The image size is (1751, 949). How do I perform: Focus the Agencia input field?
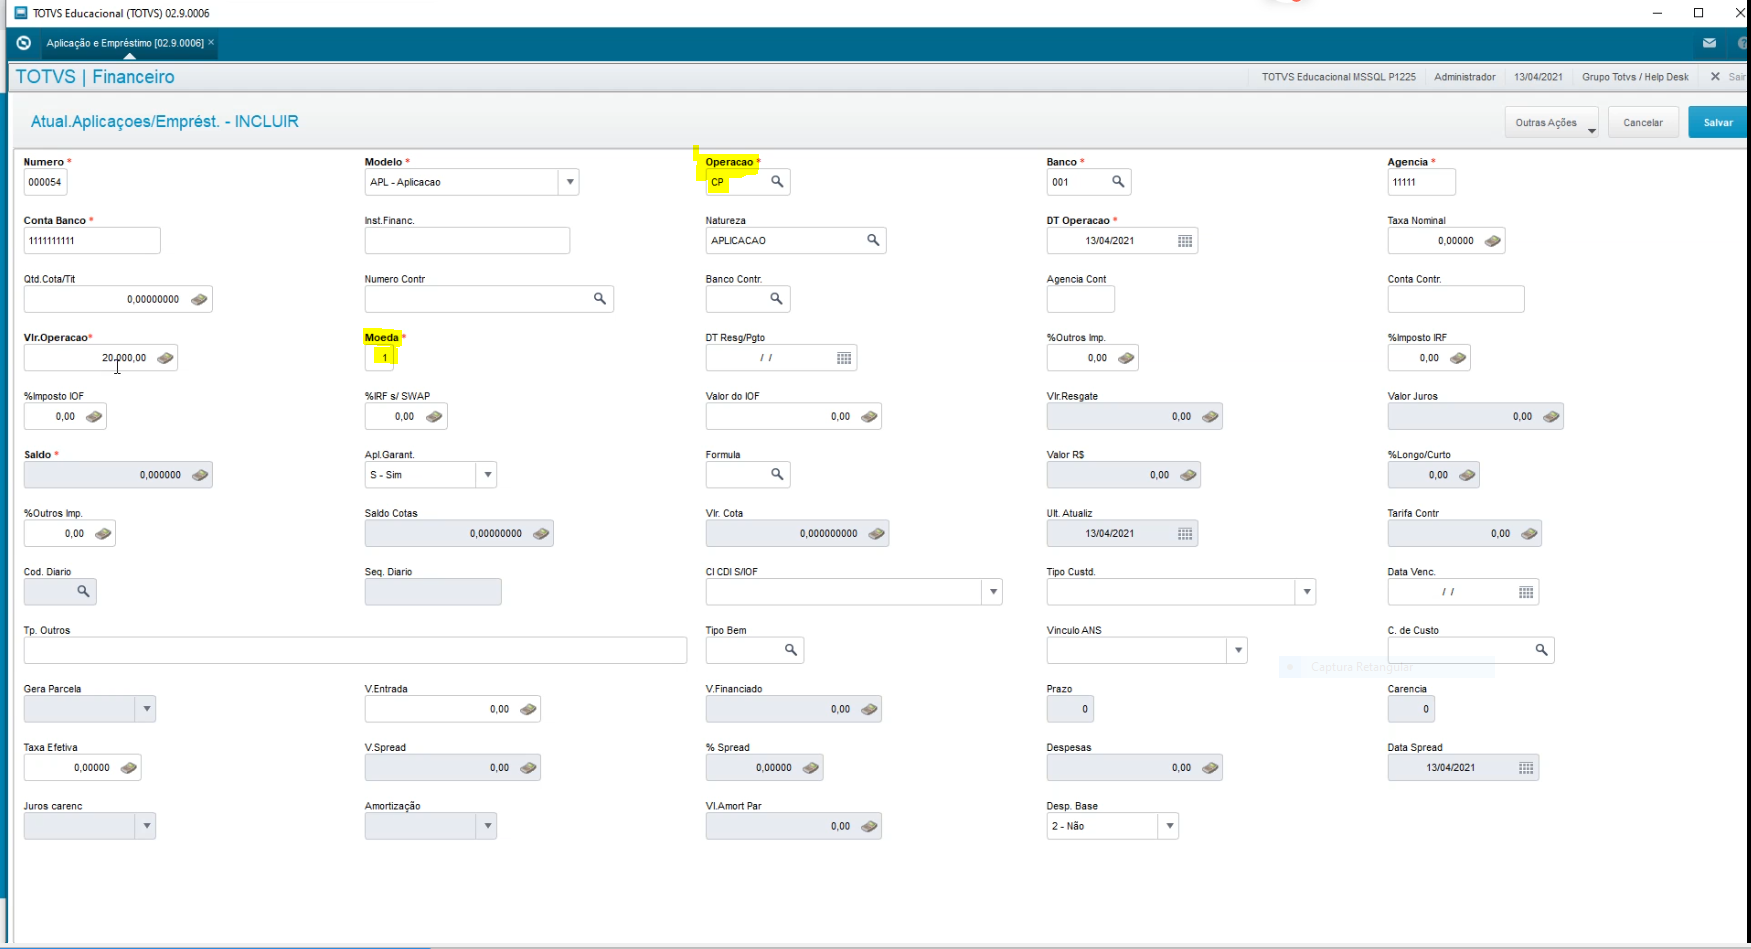click(1421, 182)
